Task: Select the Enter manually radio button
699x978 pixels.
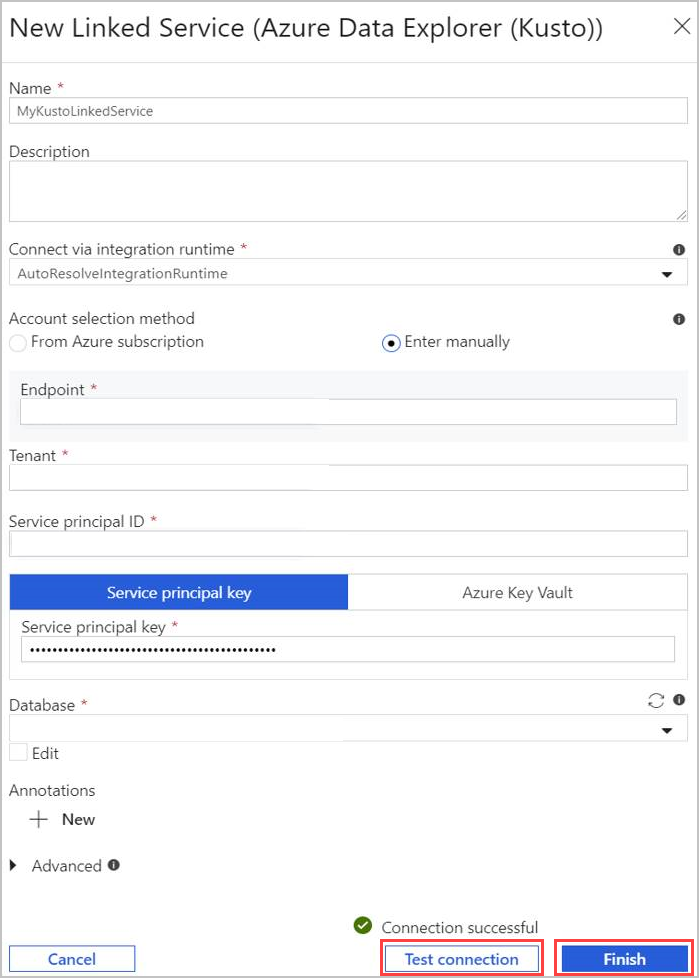Action: tap(388, 342)
